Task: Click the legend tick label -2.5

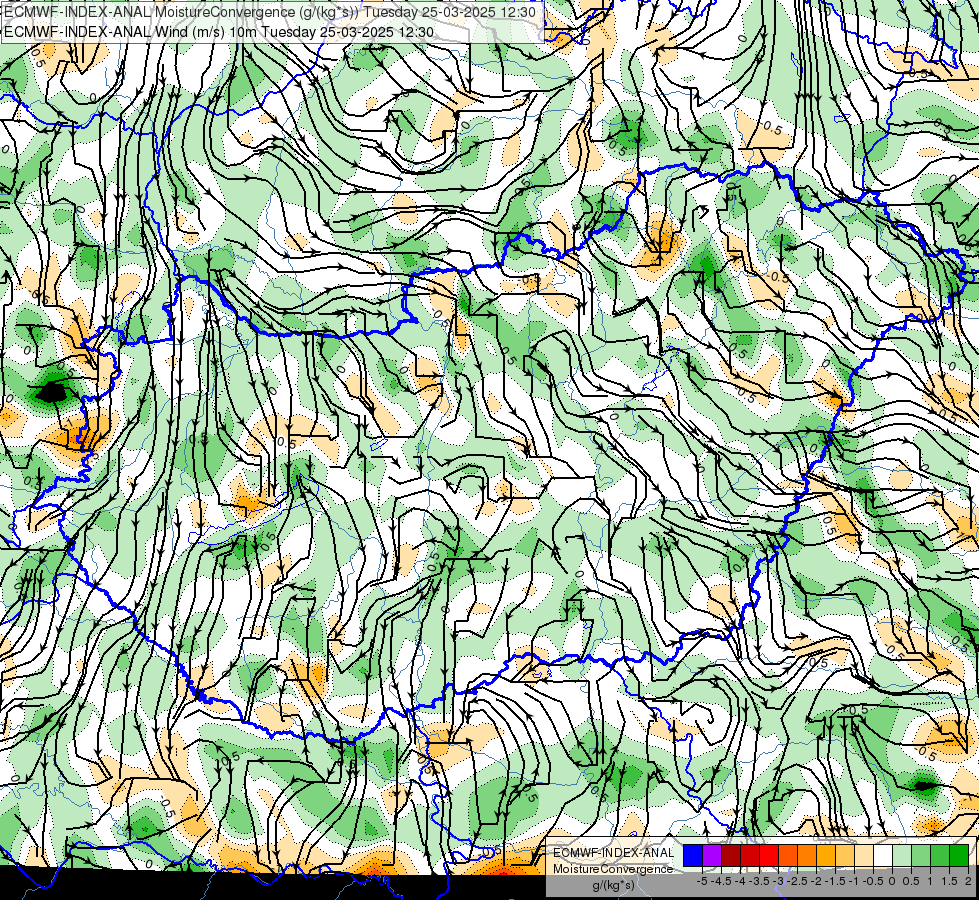Action: tap(799, 881)
